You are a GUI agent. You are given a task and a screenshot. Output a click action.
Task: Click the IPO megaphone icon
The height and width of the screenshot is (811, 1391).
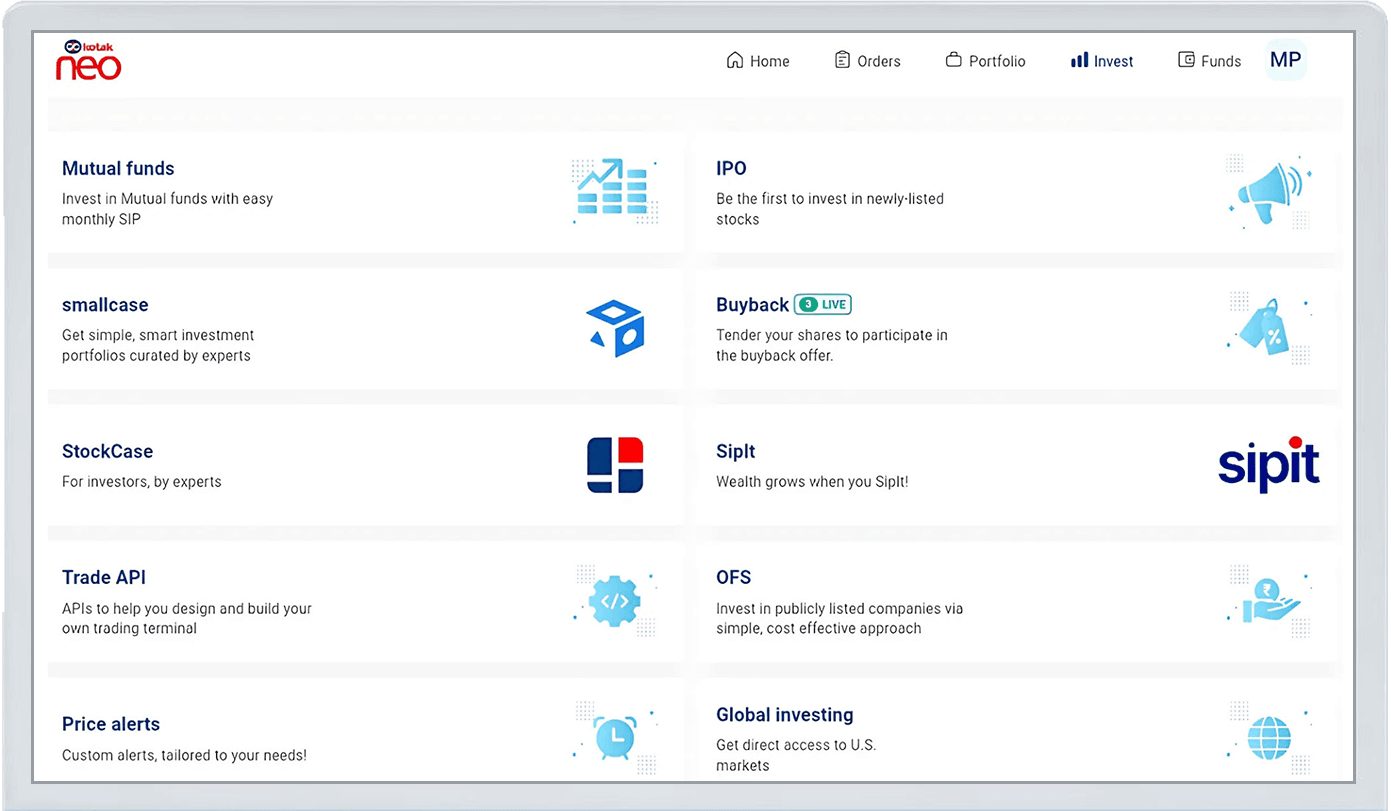[x=1268, y=190]
